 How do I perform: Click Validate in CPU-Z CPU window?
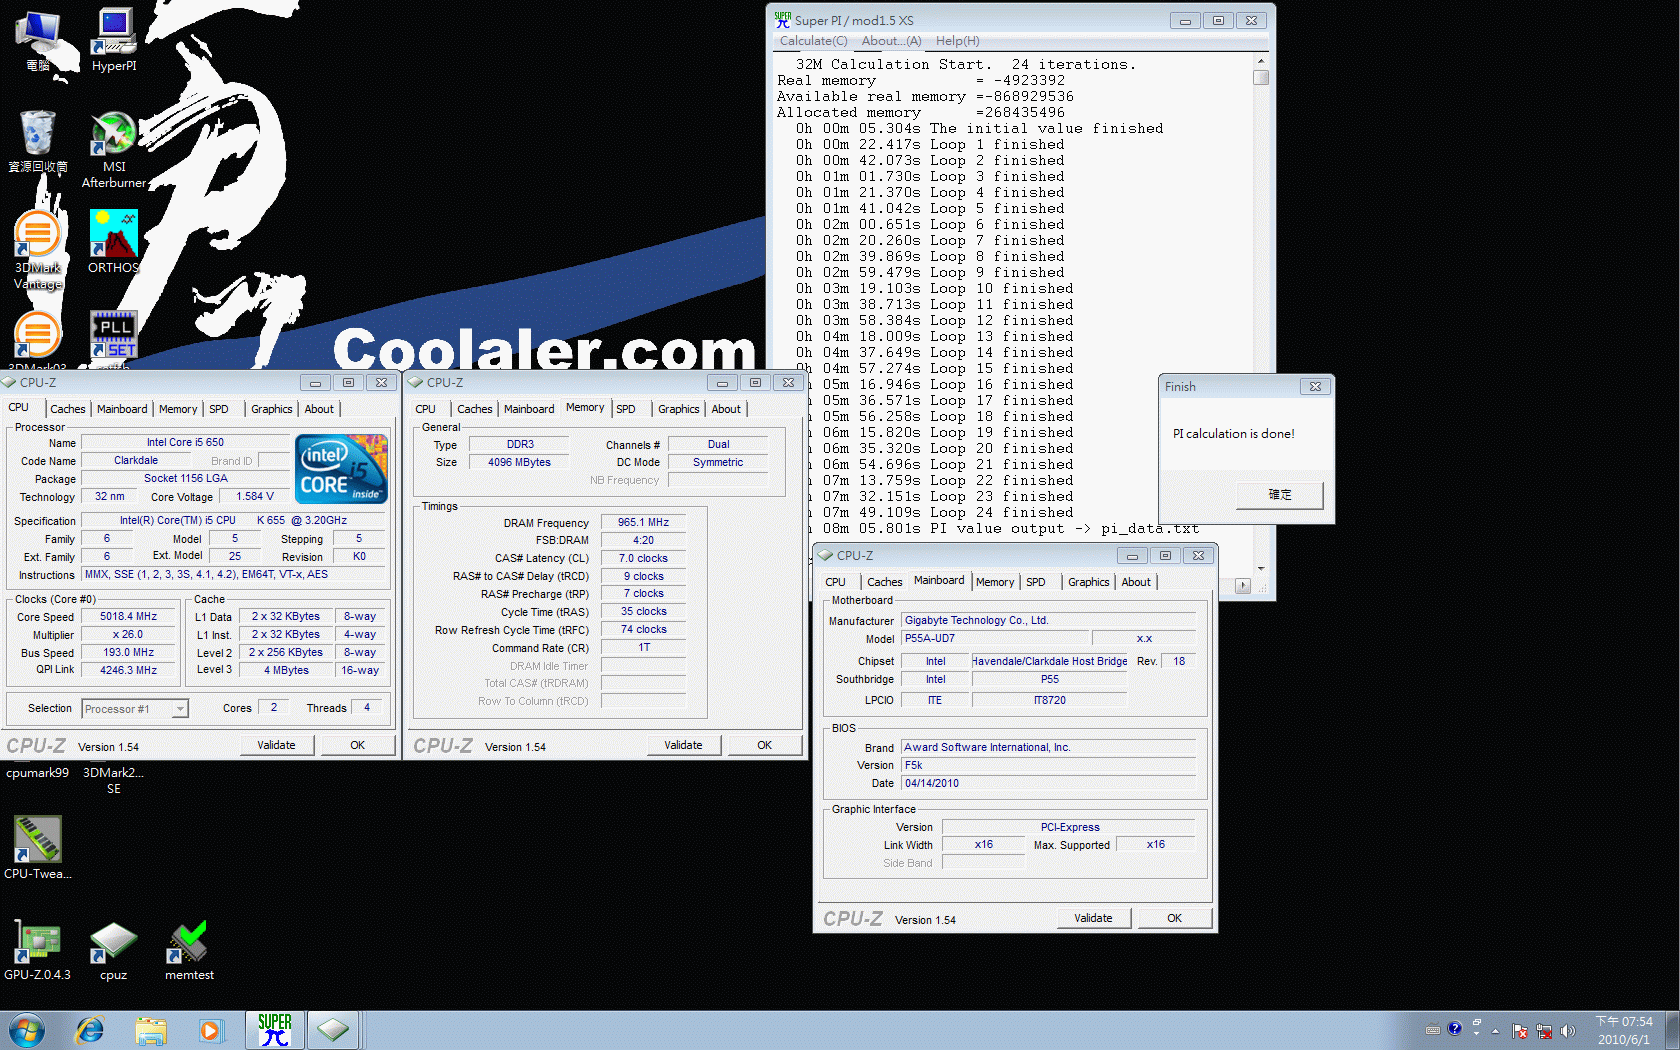276,745
